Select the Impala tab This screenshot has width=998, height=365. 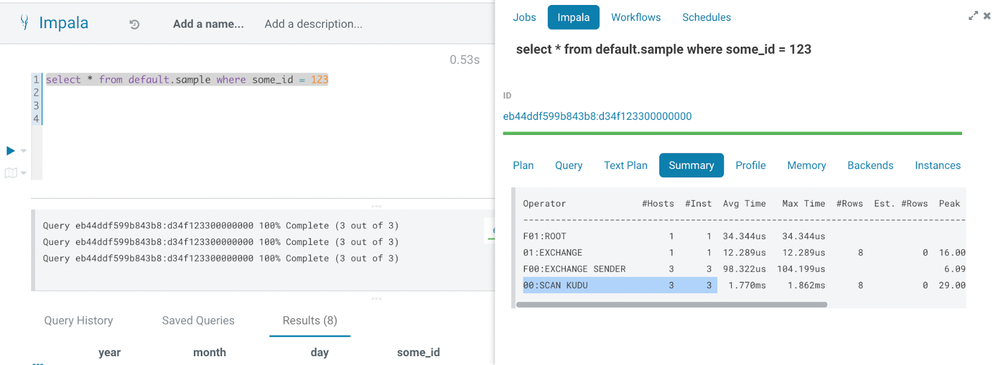573,17
